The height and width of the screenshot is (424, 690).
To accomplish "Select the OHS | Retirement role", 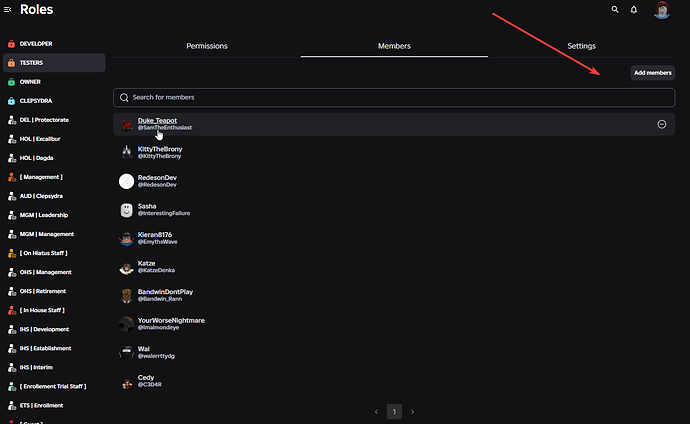I will (54, 291).
